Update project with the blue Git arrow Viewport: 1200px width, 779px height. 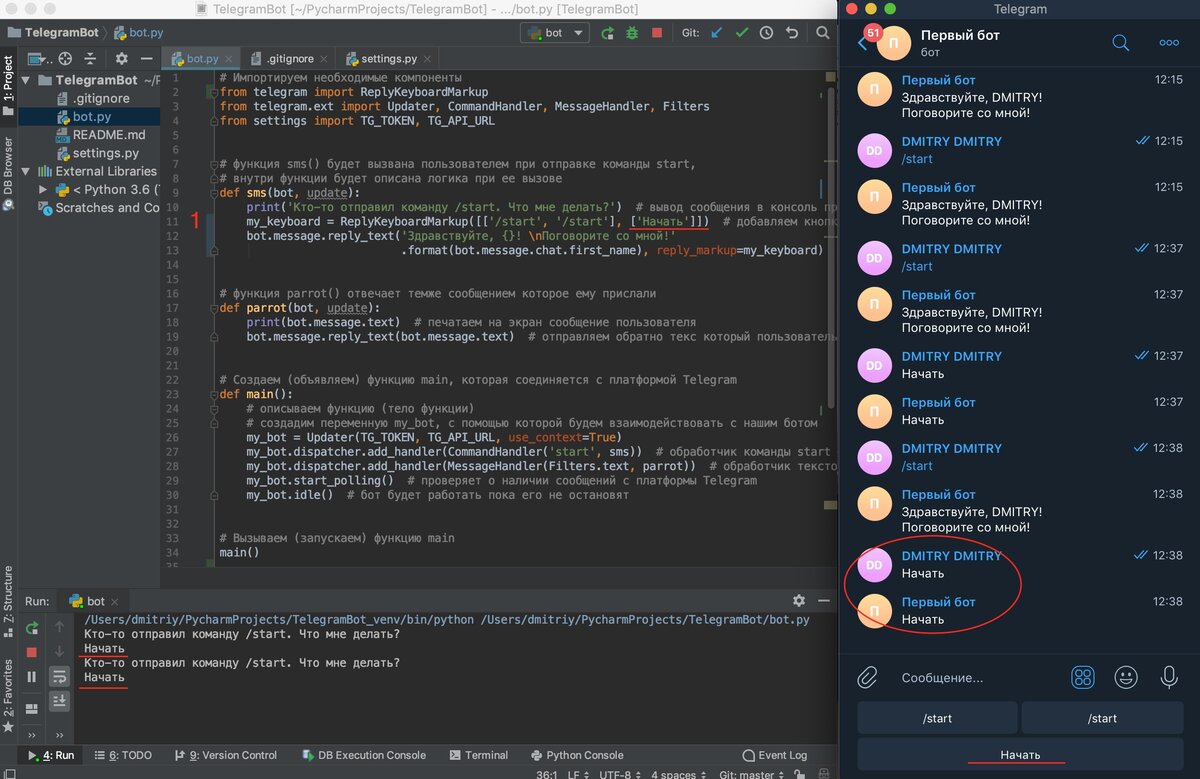pos(716,33)
